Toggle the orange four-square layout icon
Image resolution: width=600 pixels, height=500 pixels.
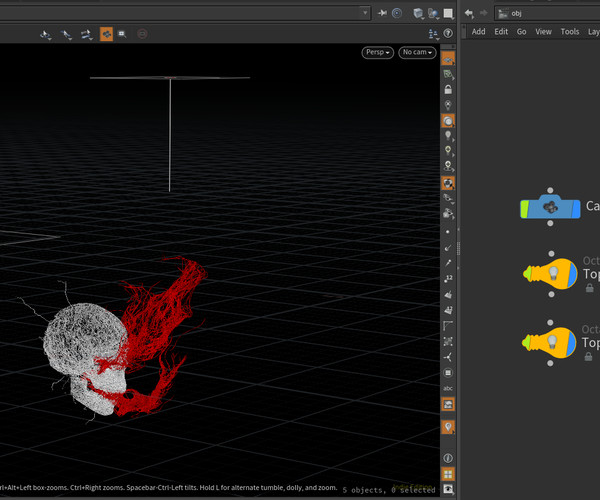click(449, 474)
